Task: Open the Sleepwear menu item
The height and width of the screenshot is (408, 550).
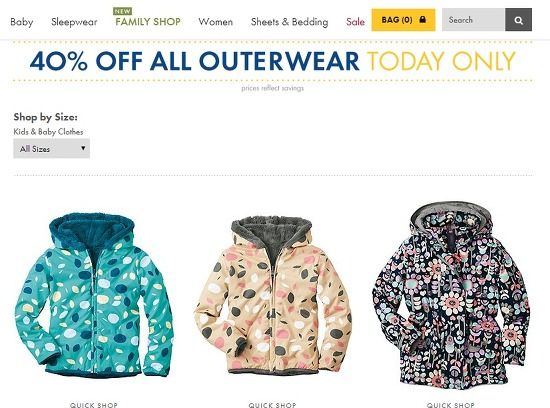Action: [74, 22]
